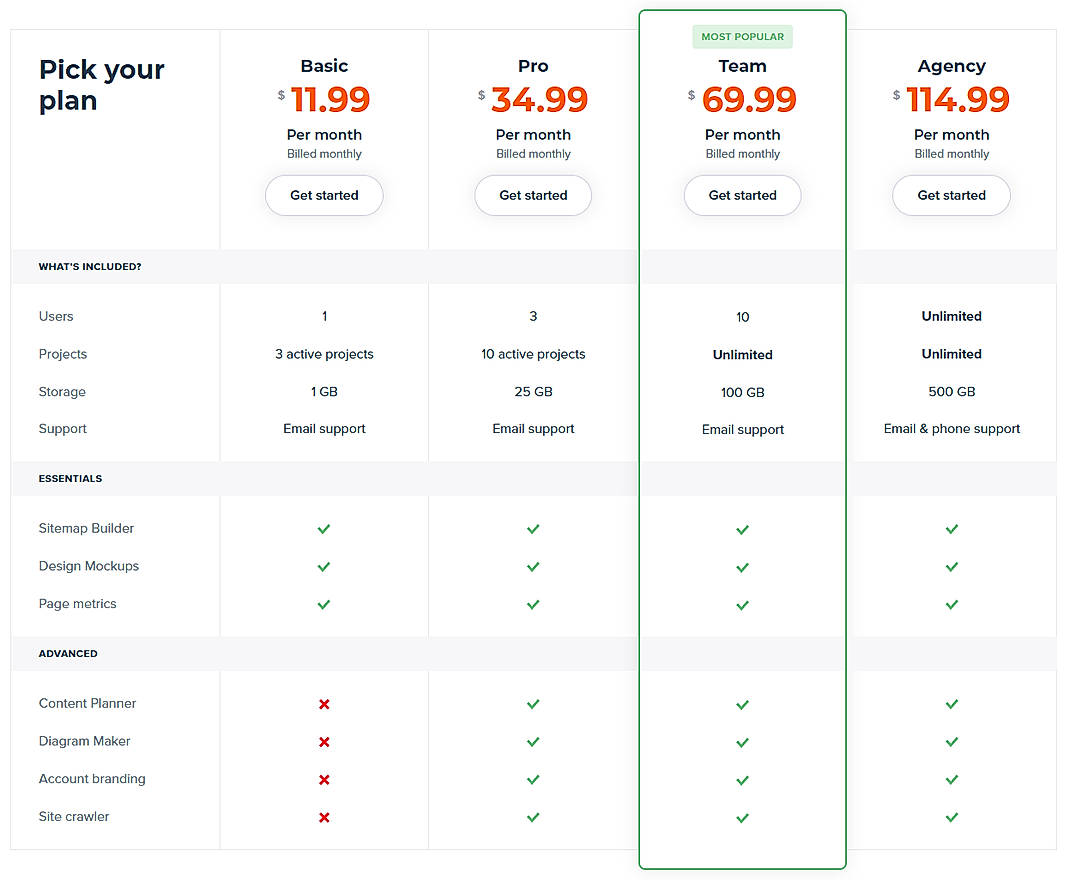This screenshot has width=1070, height=880.
Task: Click the Account branding feature label
Action: pyautogui.click(x=92, y=779)
